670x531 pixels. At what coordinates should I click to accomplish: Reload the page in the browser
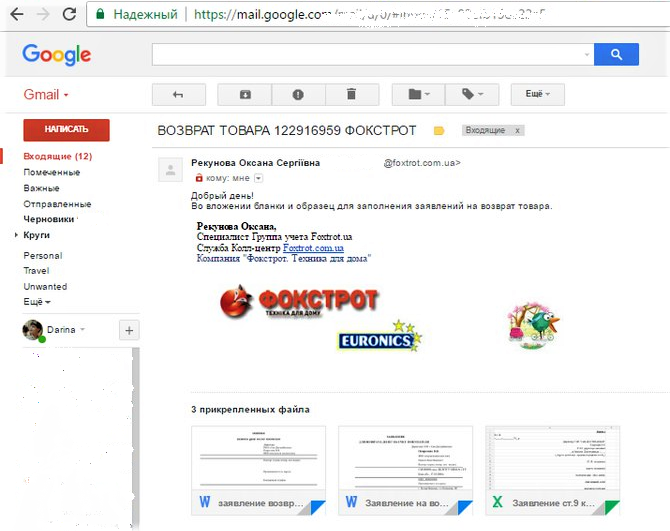[x=69, y=15]
